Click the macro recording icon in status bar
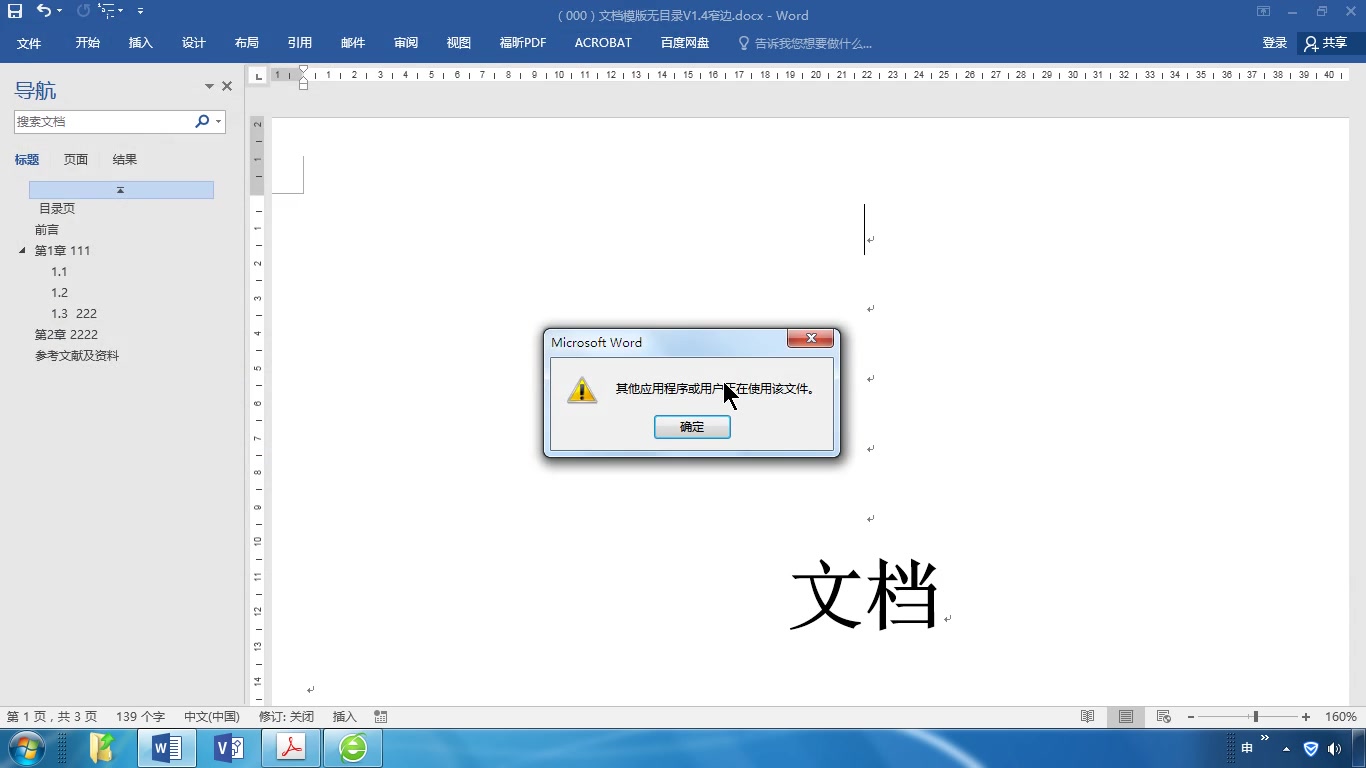Screen dimensions: 1366x768 380,716
